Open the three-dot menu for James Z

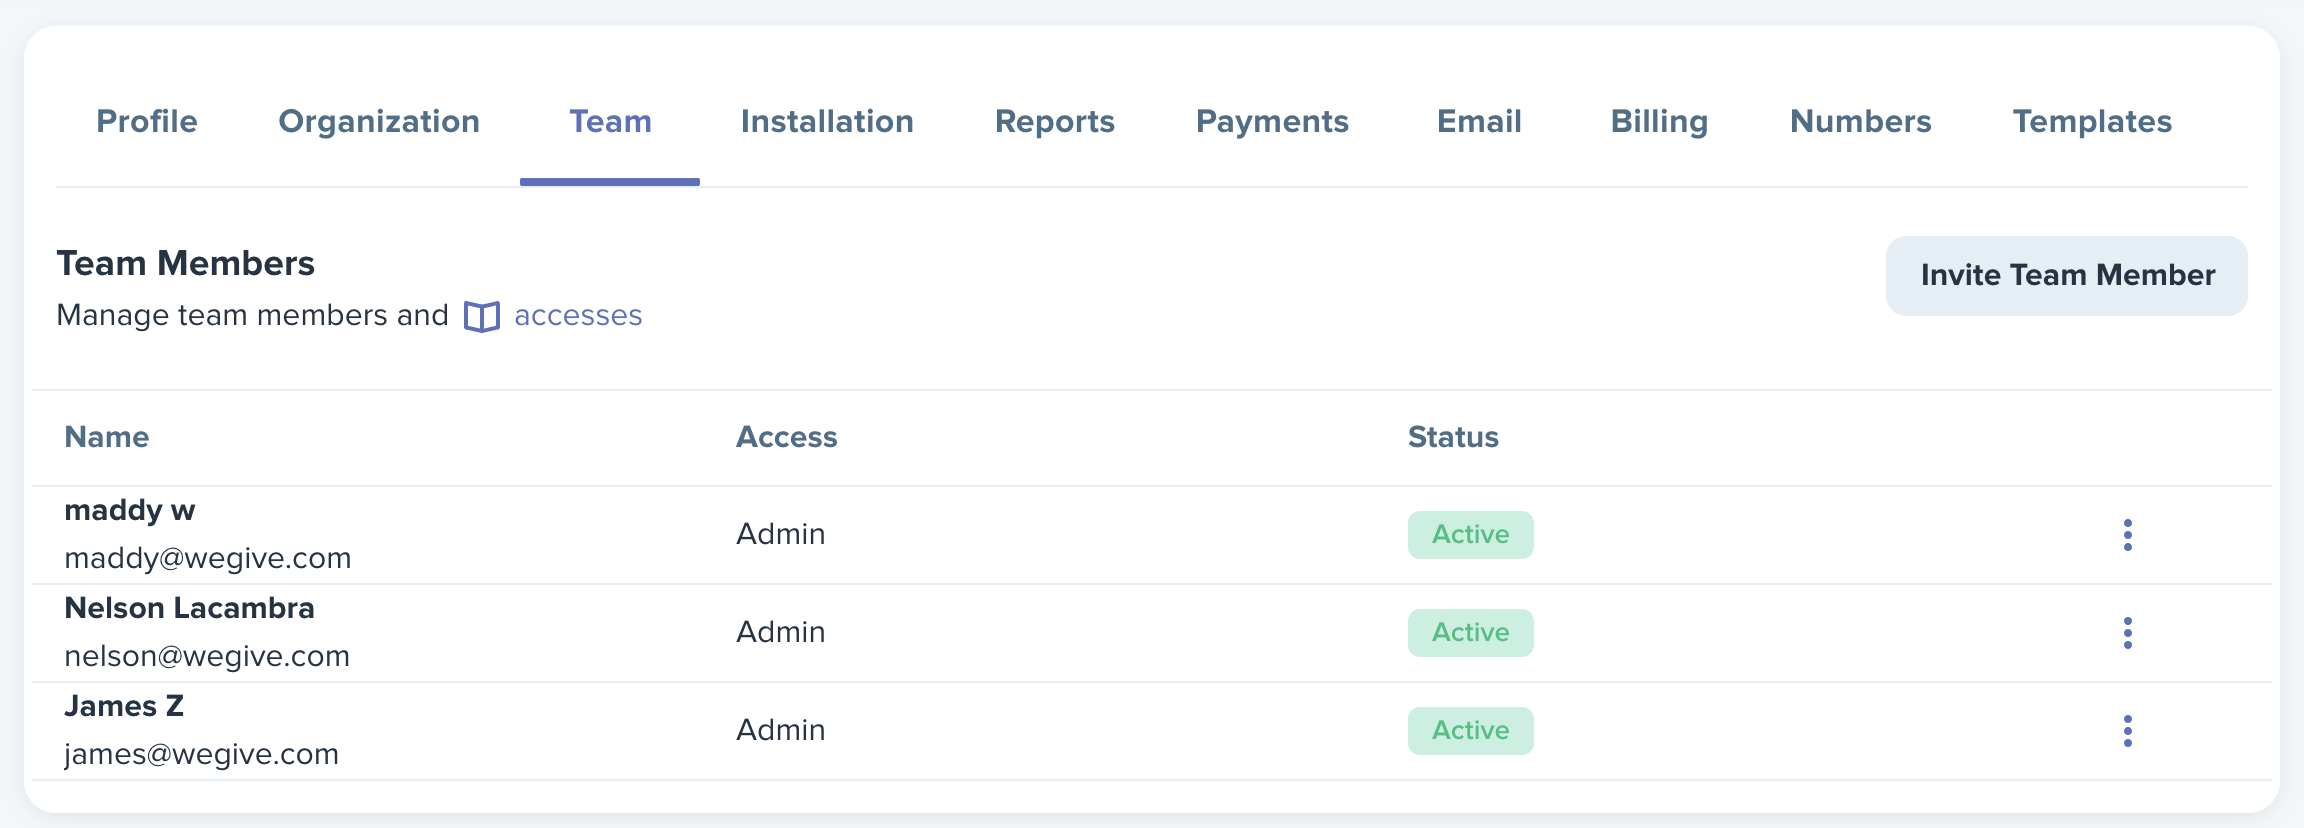point(2127,731)
